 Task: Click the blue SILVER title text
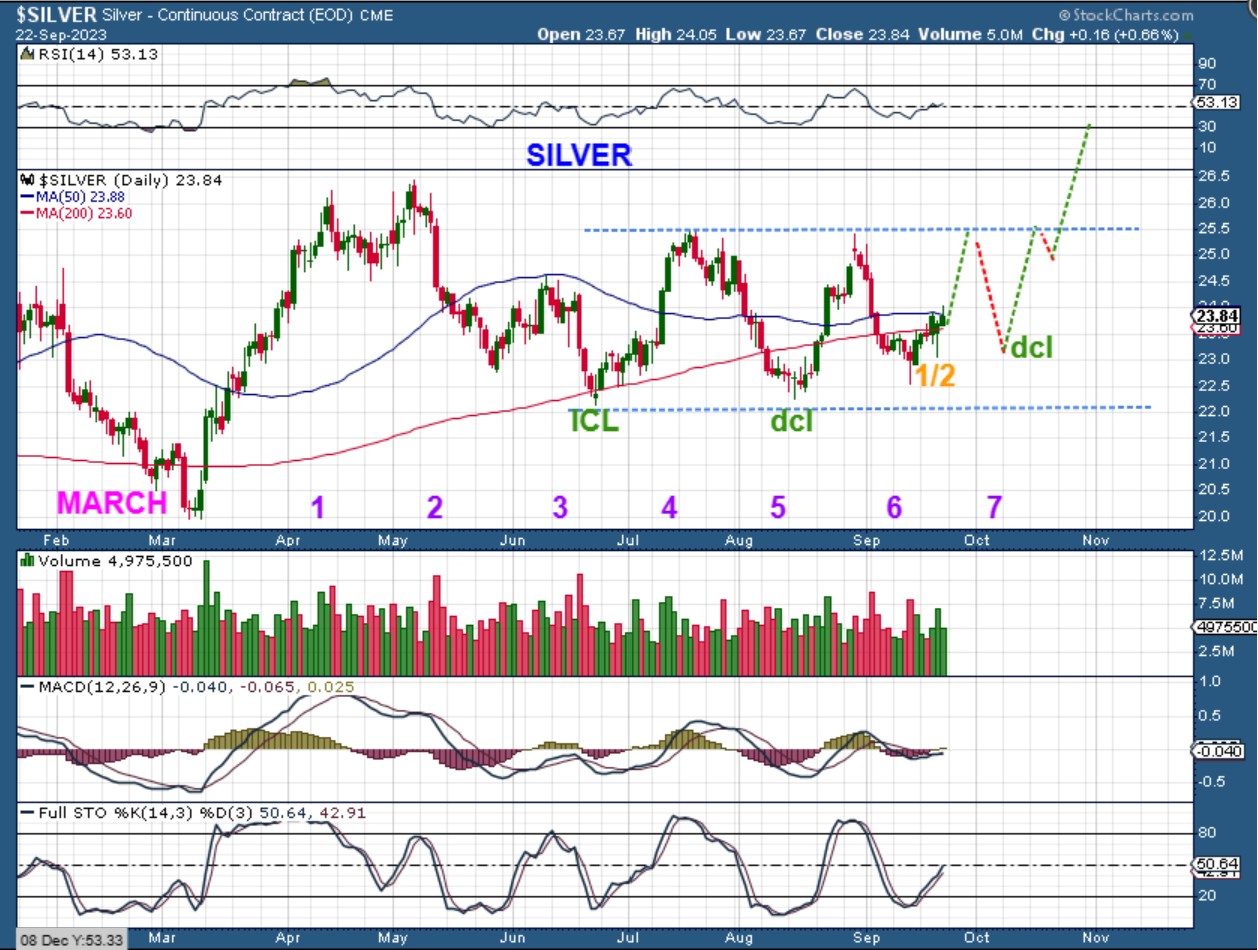coord(579,155)
